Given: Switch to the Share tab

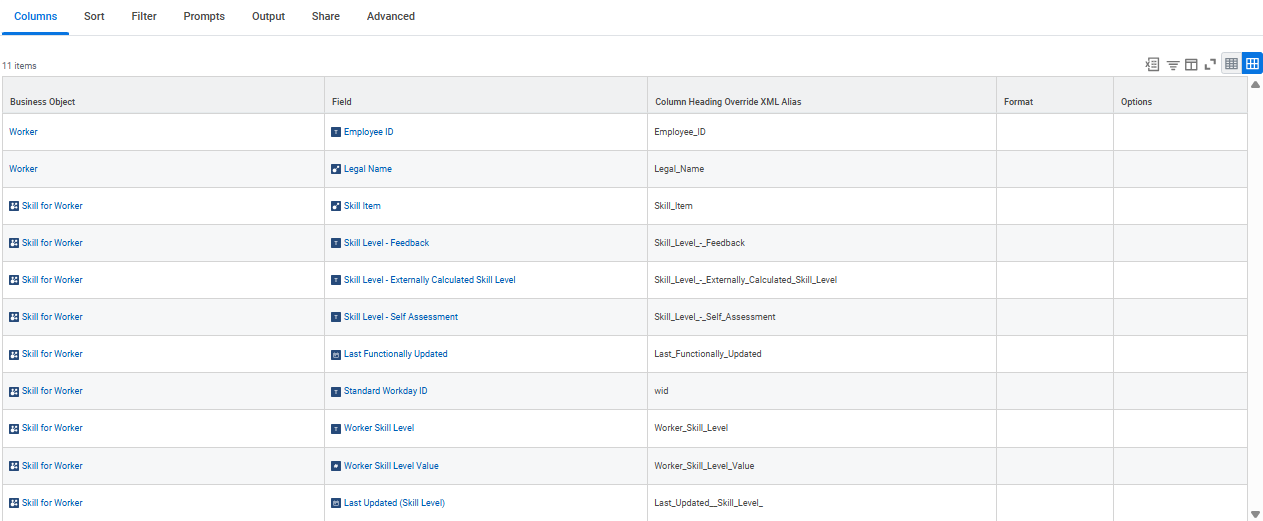Looking at the screenshot, I should click(x=325, y=16).
